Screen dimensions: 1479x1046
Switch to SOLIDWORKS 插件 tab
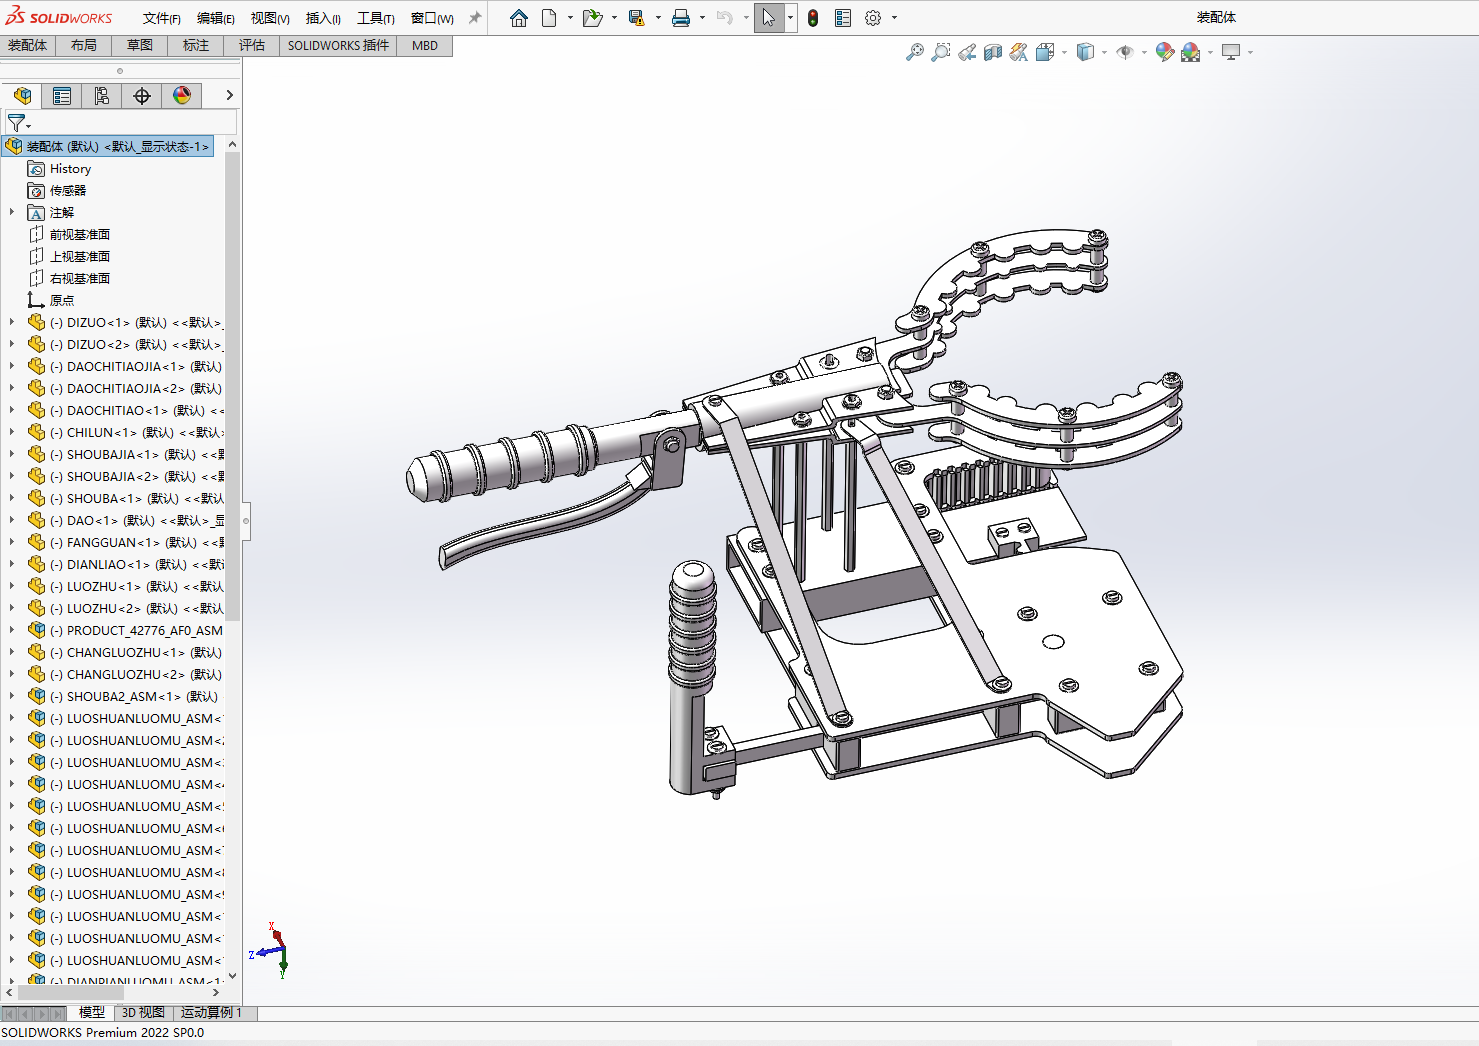pyautogui.click(x=338, y=46)
